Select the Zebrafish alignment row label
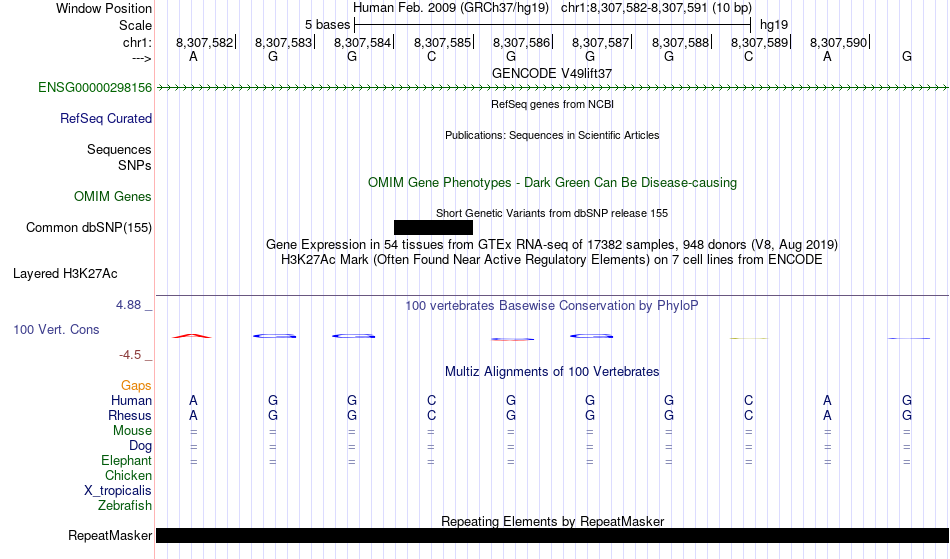Screen dimensions: 950x559 pyautogui.click(x=125, y=506)
